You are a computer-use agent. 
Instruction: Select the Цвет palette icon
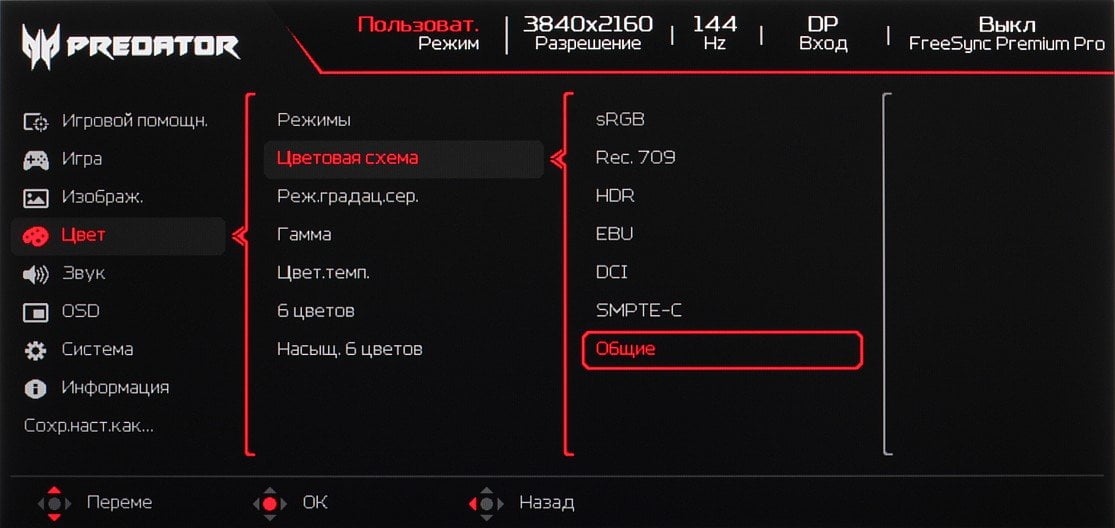[x=36, y=237]
